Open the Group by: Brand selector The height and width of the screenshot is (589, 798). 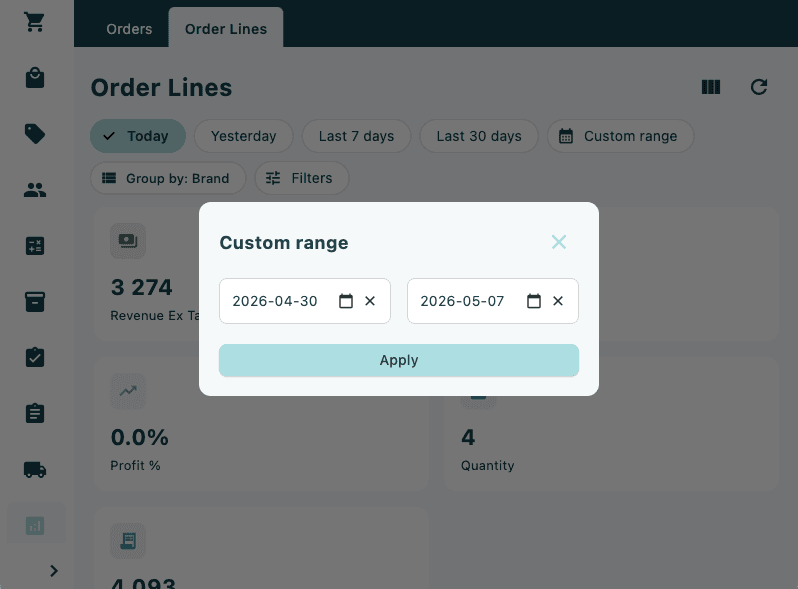coord(168,178)
